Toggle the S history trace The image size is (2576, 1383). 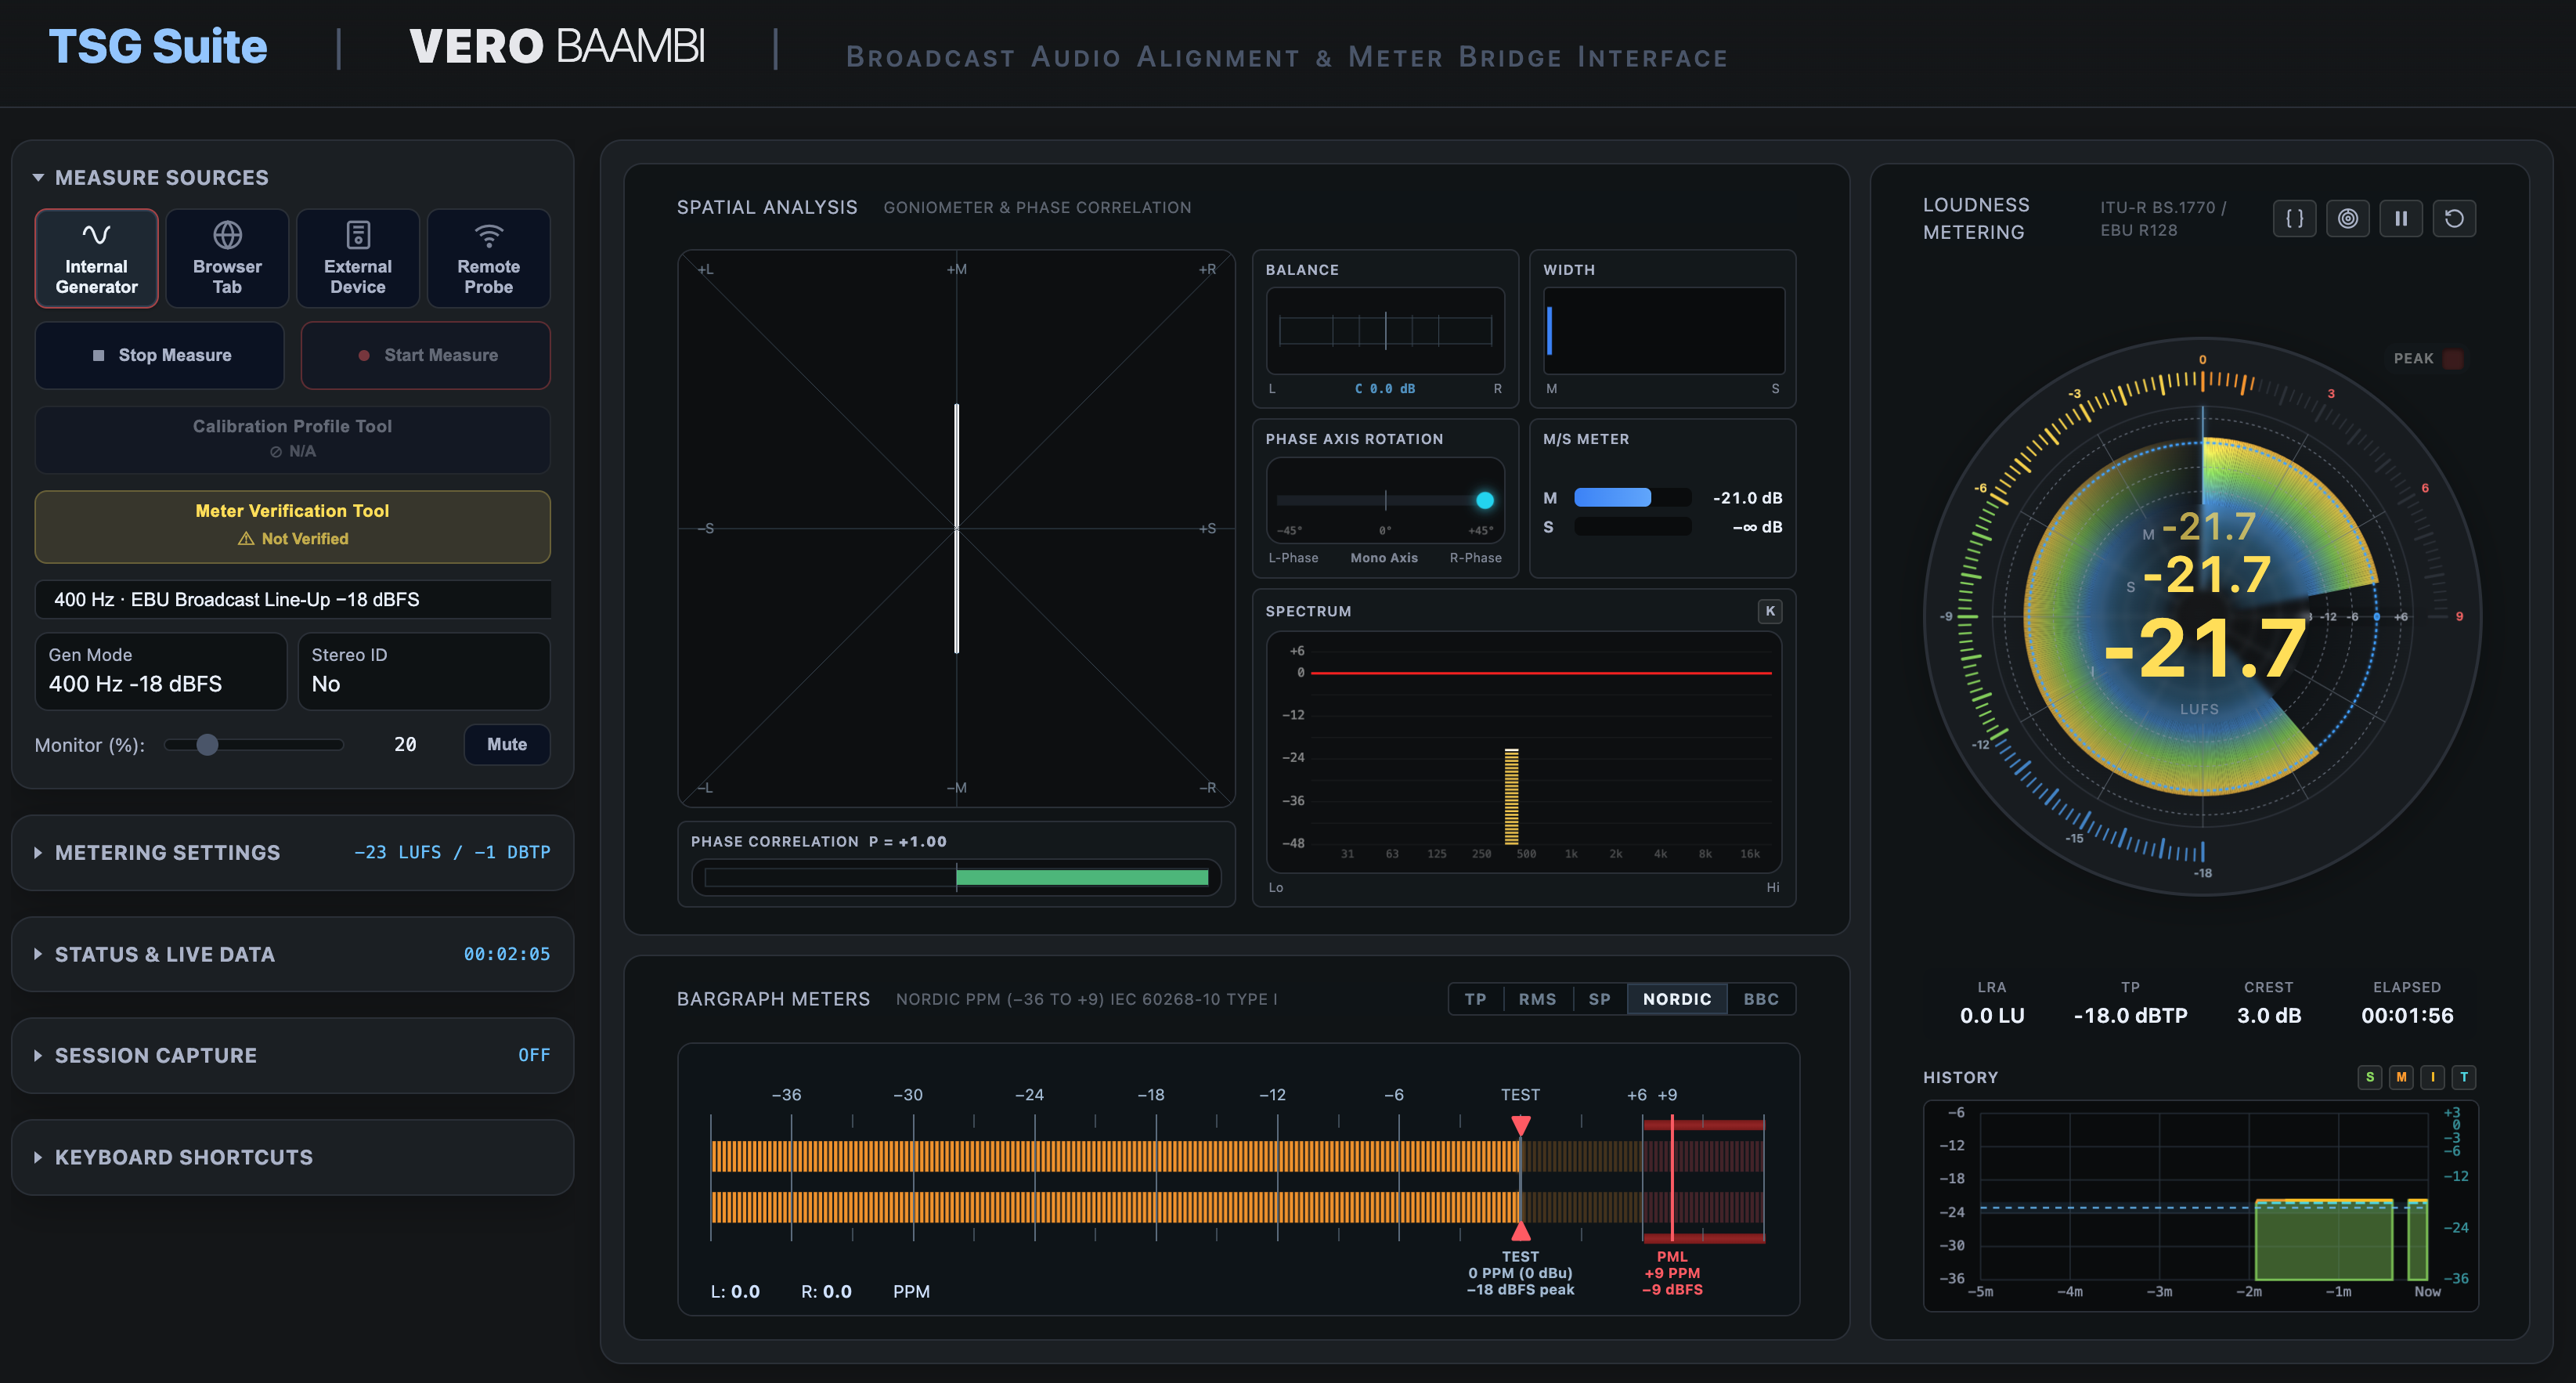pyautogui.click(x=2369, y=1077)
